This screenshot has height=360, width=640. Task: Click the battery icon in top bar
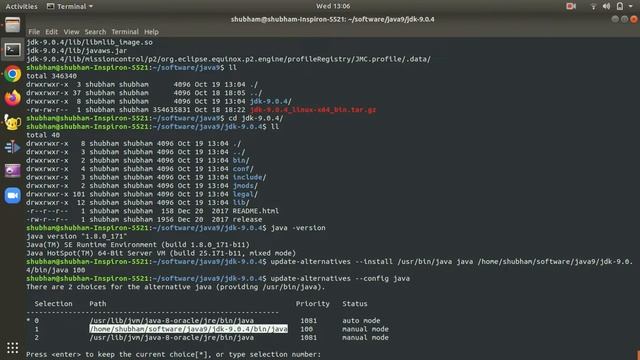tap(620, 6)
